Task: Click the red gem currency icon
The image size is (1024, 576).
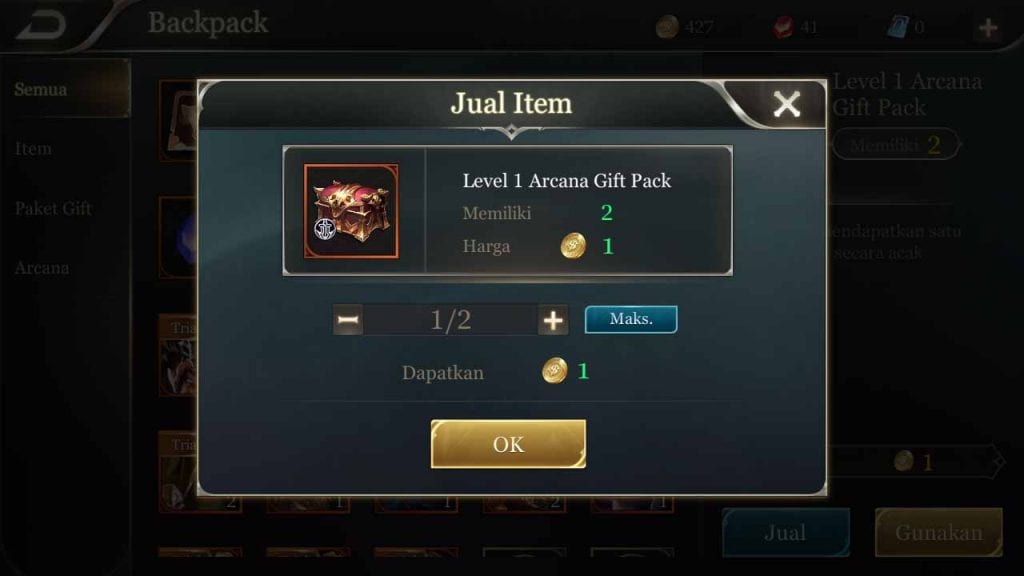Action: pos(783,27)
